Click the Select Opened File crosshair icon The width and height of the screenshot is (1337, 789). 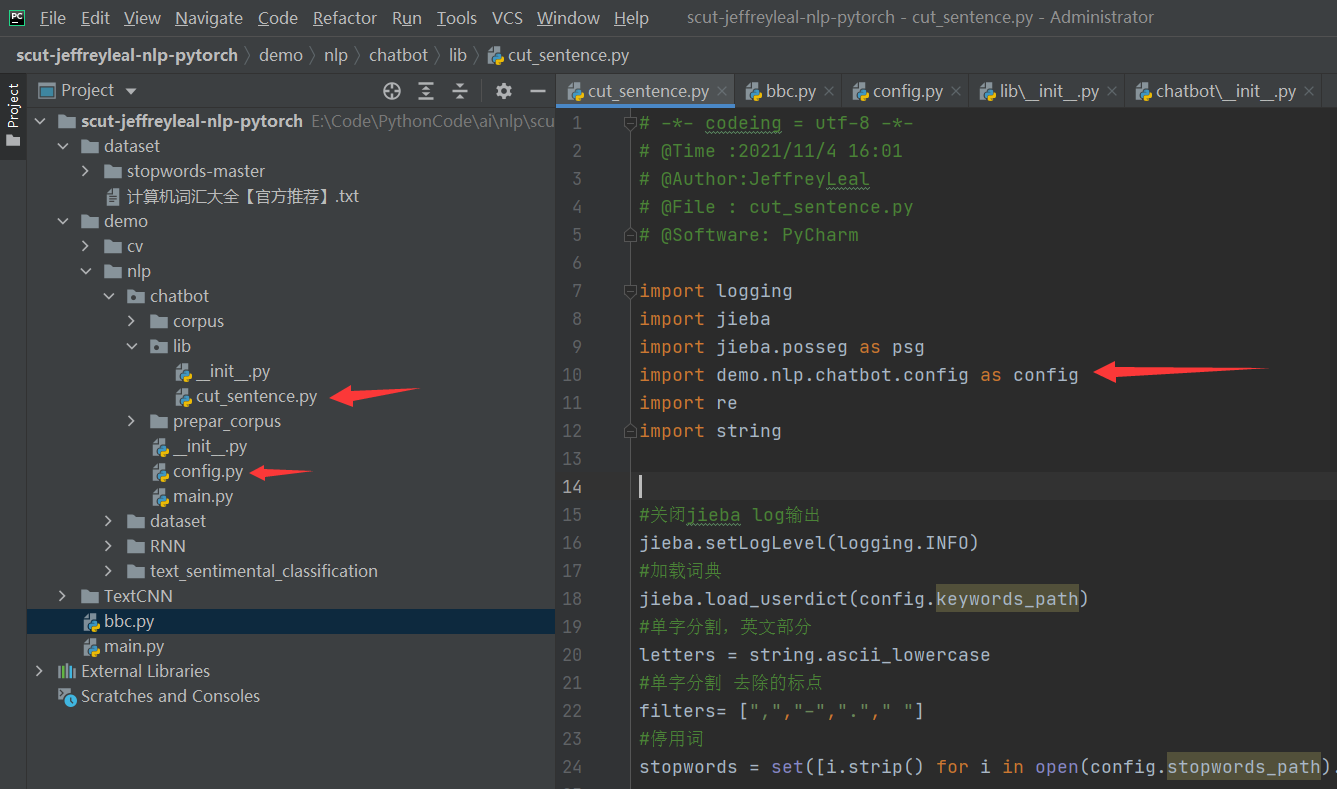click(392, 91)
